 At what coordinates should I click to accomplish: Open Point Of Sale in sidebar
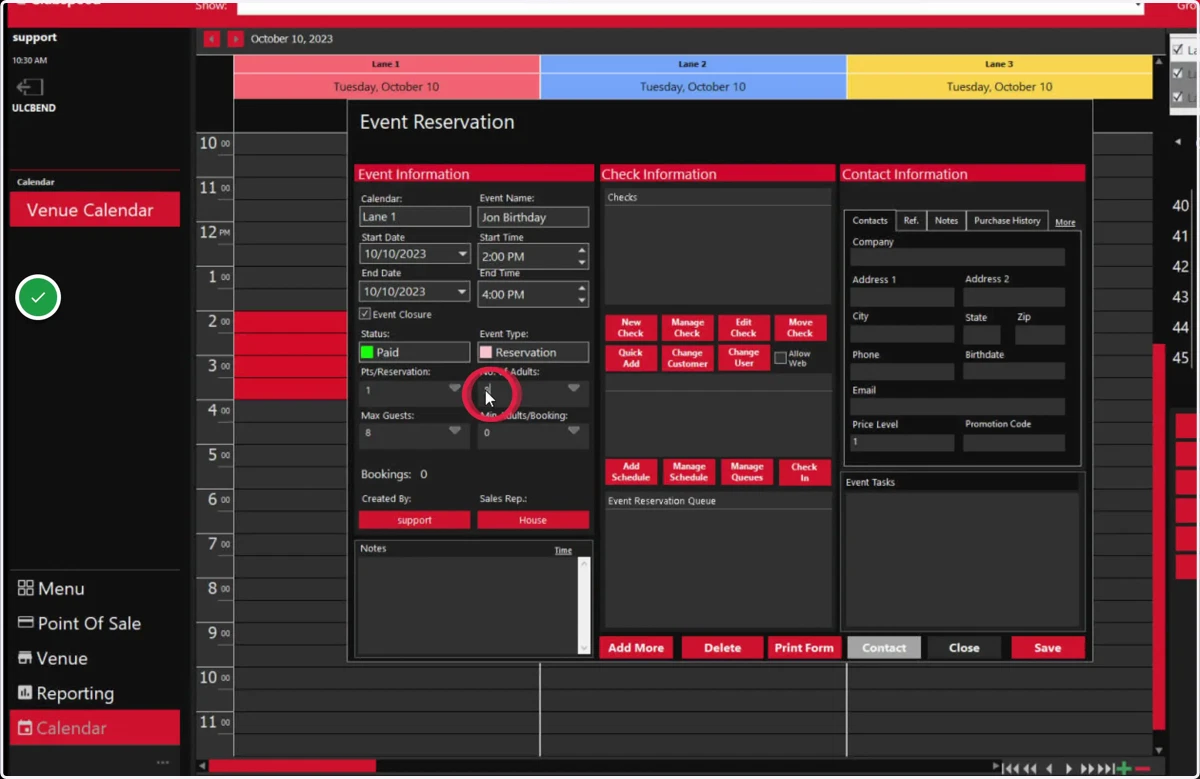(79, 623)
